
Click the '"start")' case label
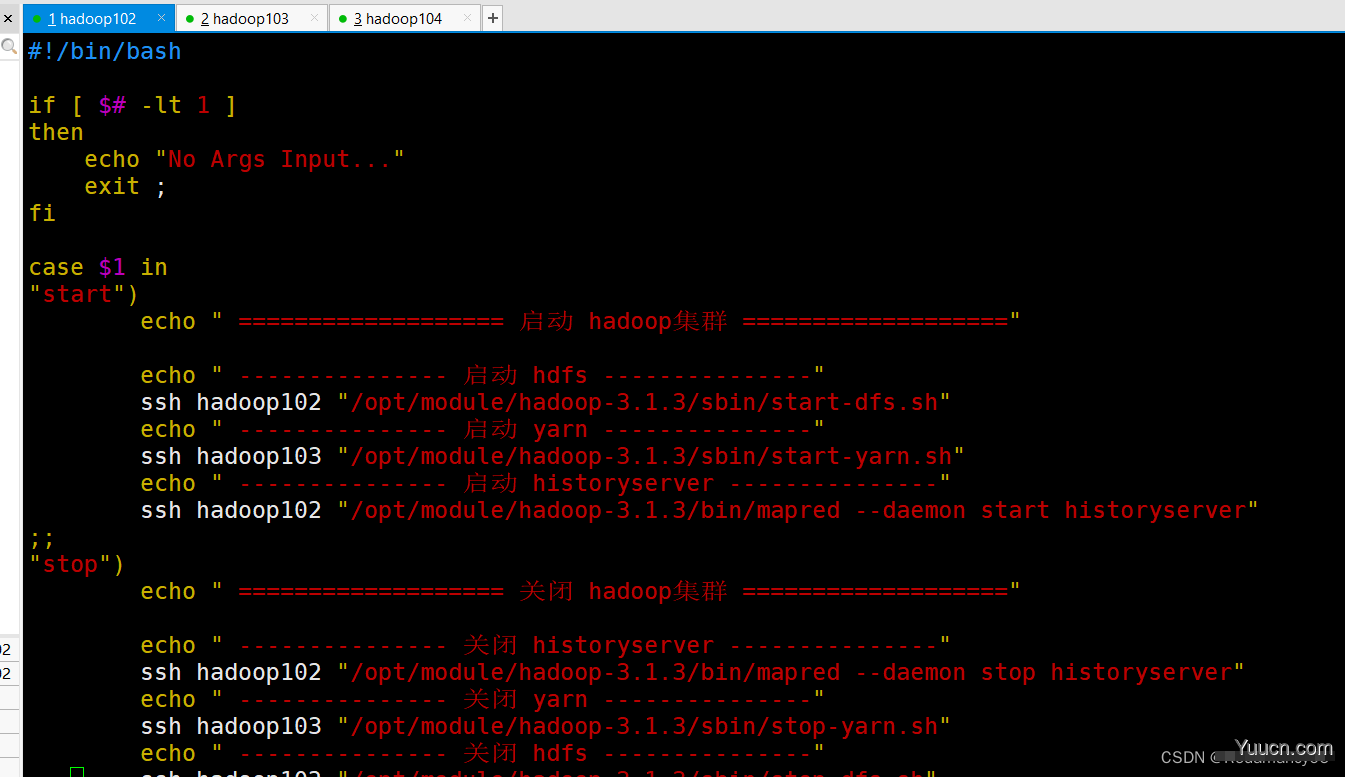(x=84, y=294)
